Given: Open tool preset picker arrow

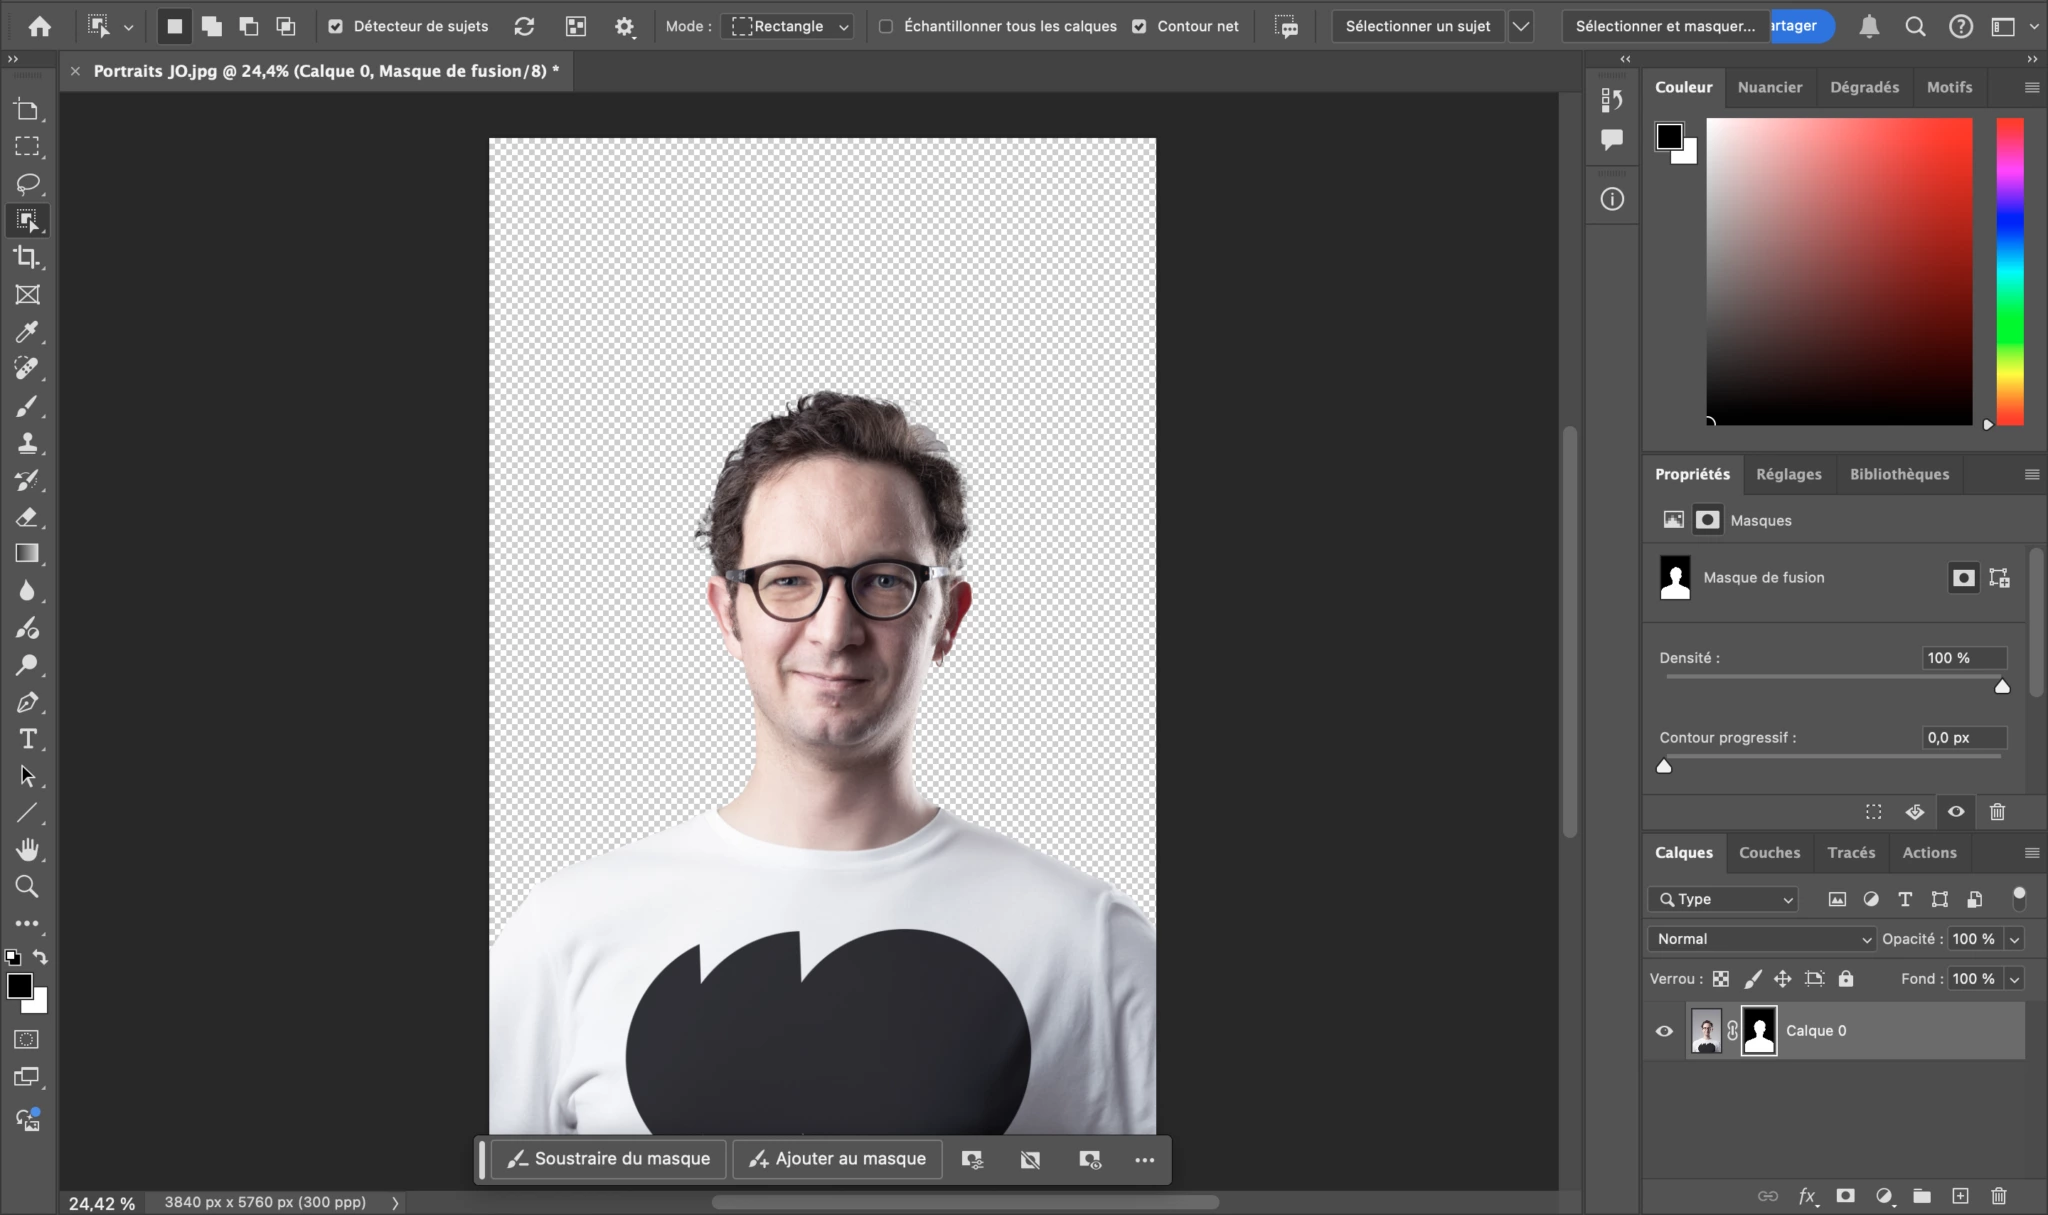Looking at the screenshot, I should 128,27.
